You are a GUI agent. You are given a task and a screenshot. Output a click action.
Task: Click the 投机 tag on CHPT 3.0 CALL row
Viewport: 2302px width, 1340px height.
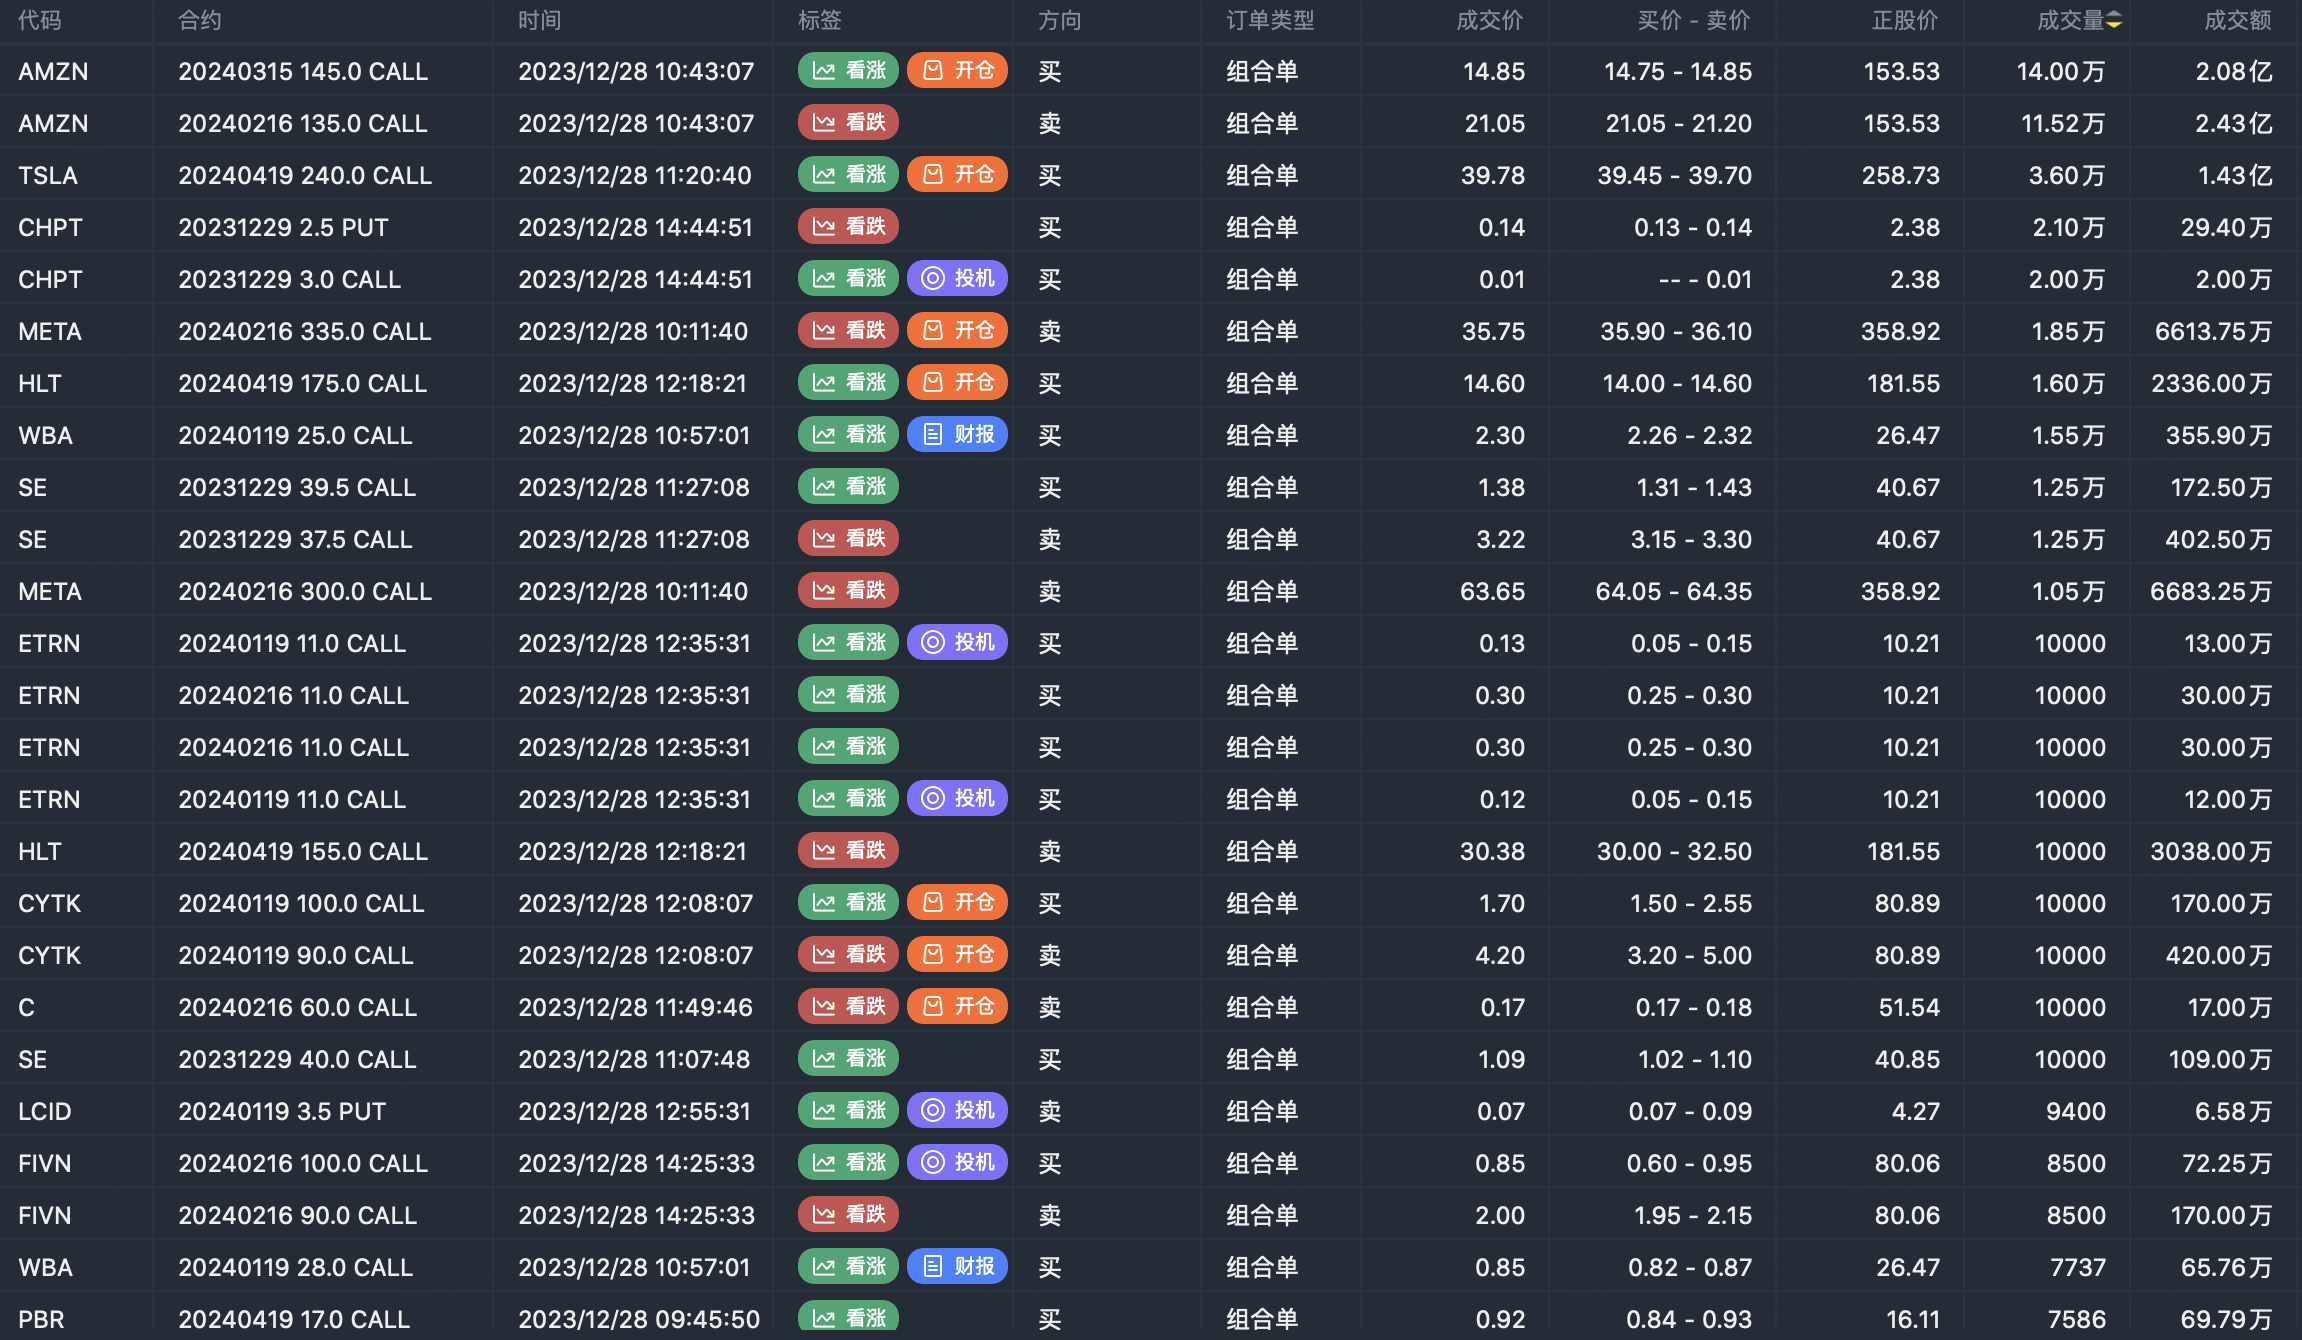point(957,278)
